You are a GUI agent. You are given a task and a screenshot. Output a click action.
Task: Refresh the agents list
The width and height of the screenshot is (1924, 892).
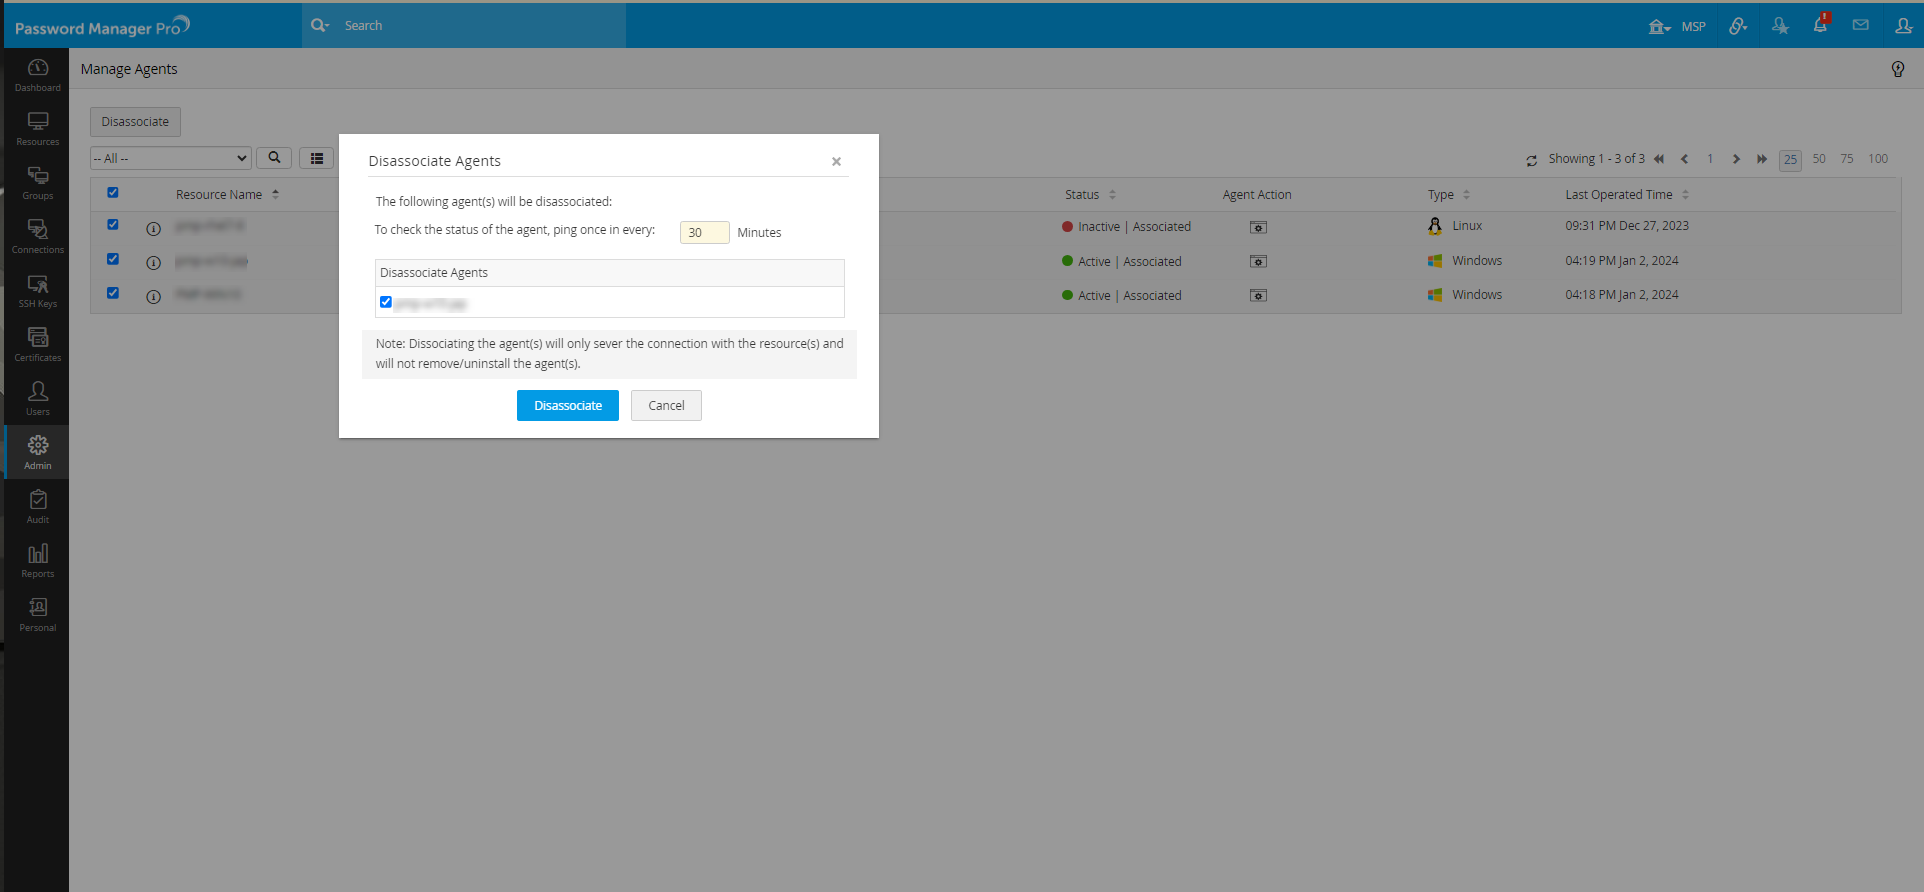point(1531,160)
